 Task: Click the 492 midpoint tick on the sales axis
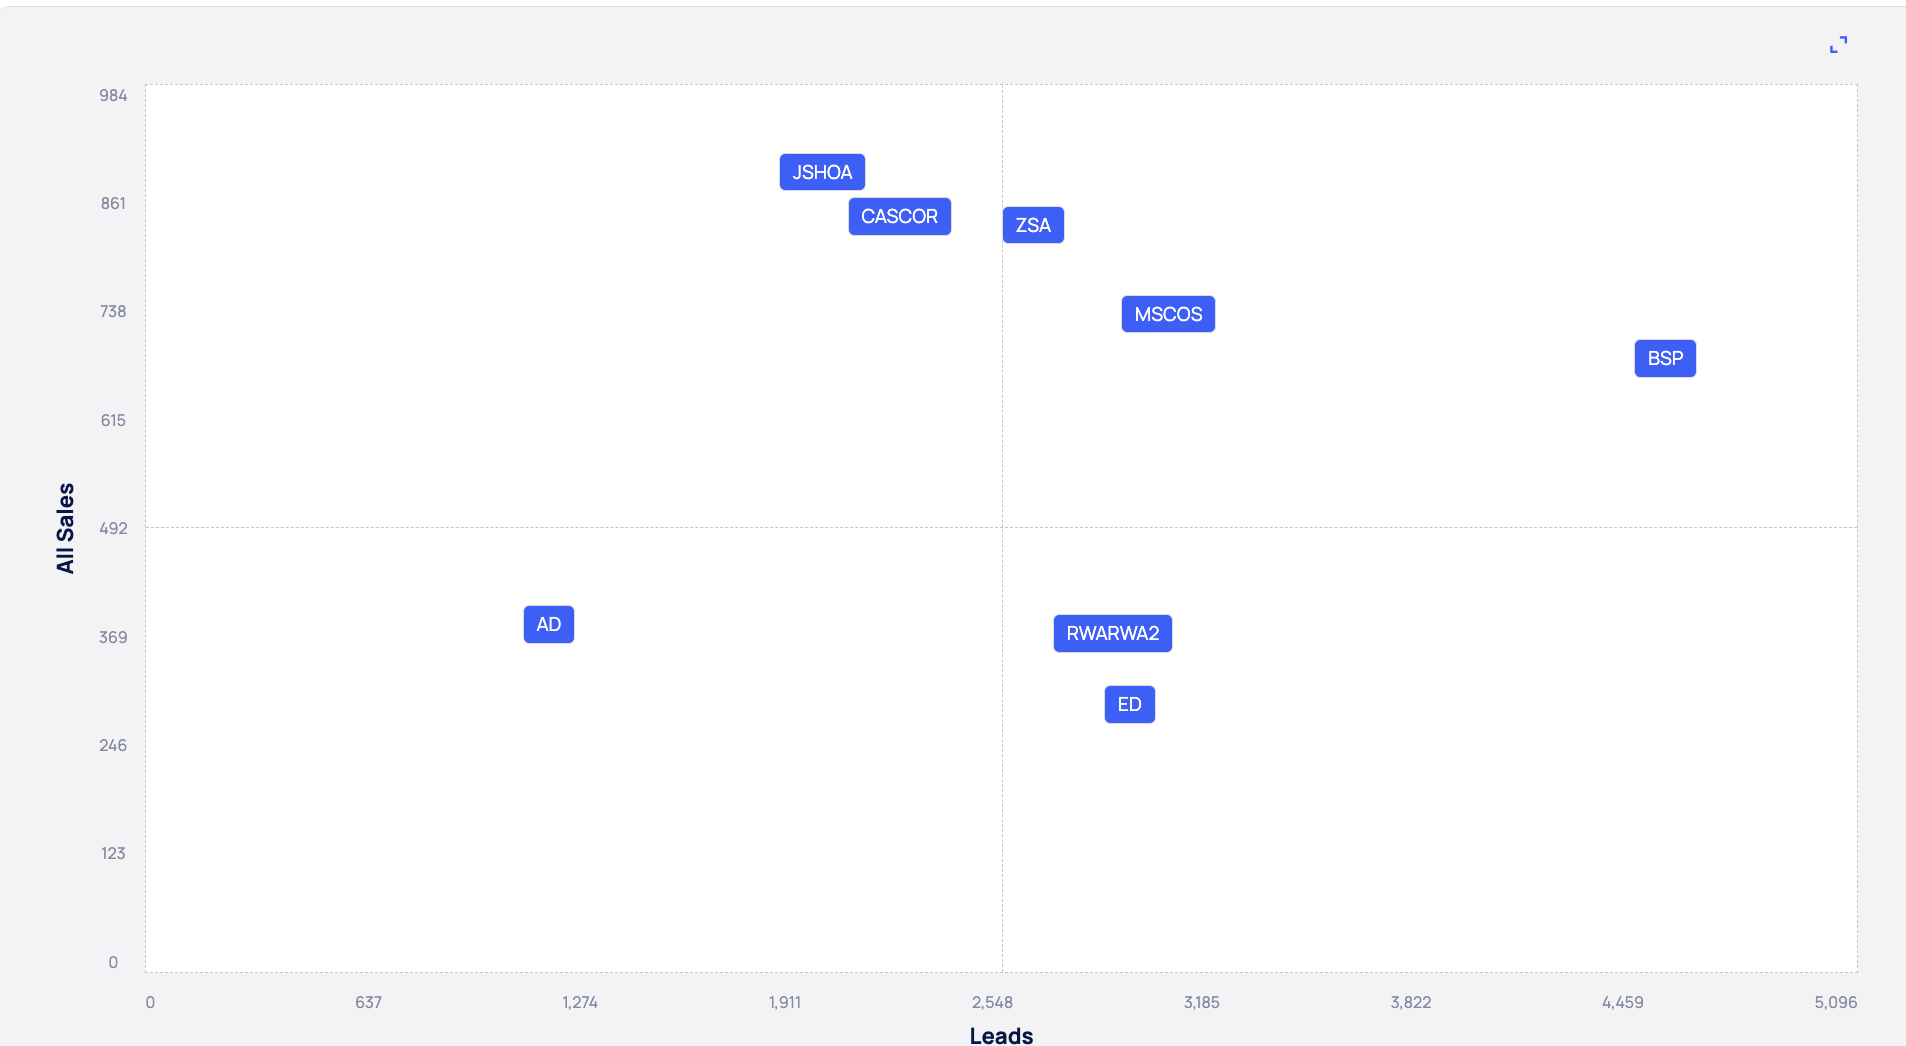tap(113, 528)
